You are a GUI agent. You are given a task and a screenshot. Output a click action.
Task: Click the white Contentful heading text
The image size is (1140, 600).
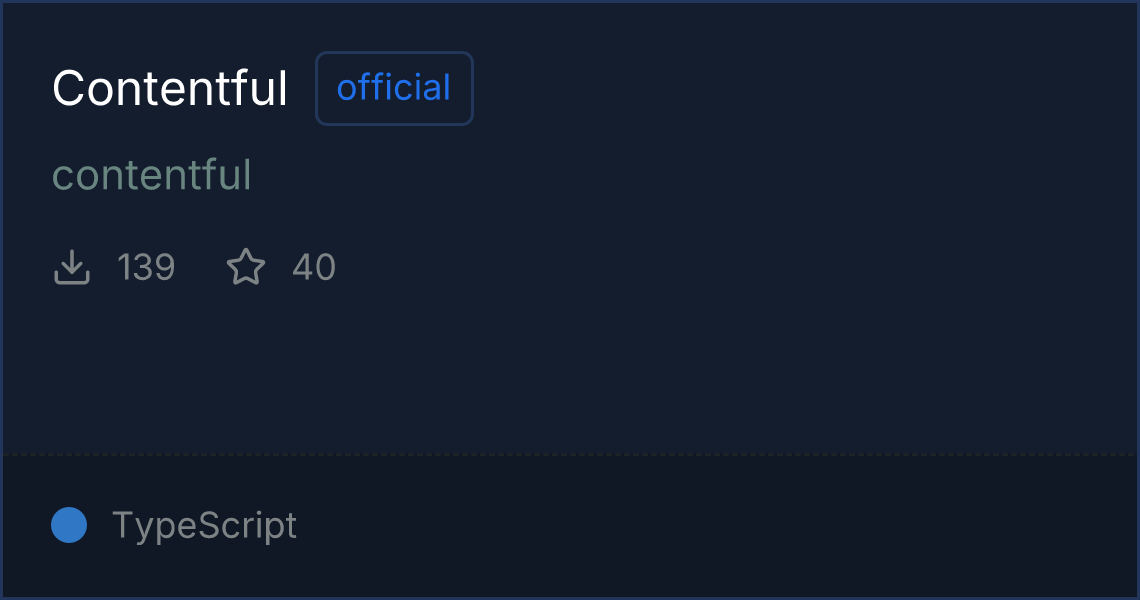click(170, 88)
